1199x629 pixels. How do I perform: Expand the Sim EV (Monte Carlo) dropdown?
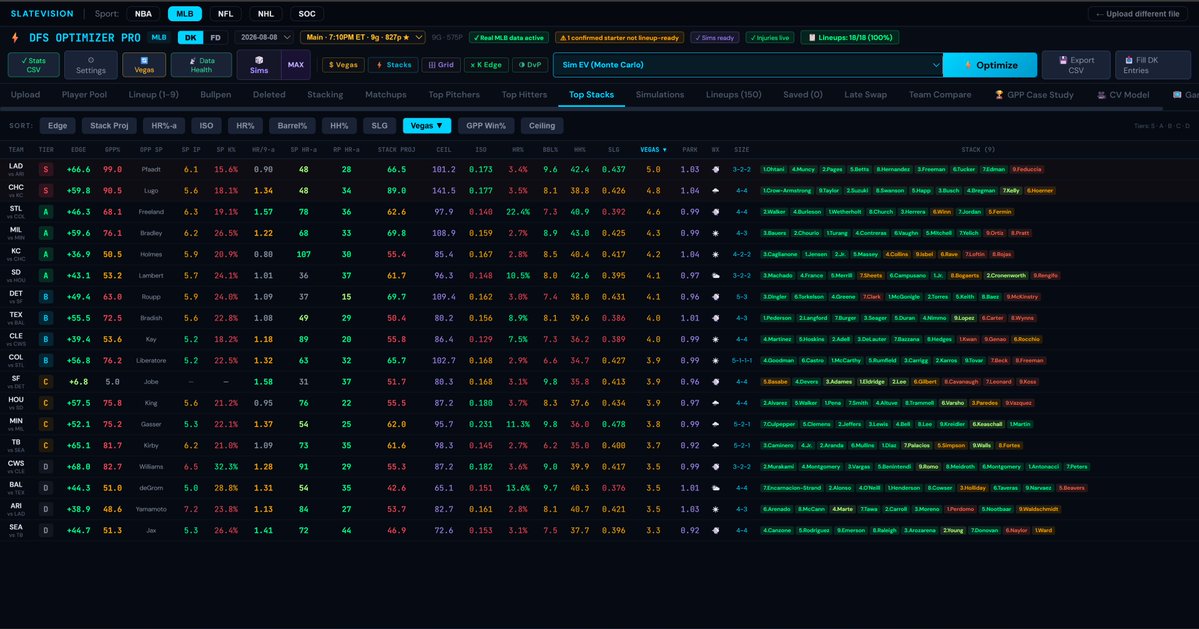[747, 65]
